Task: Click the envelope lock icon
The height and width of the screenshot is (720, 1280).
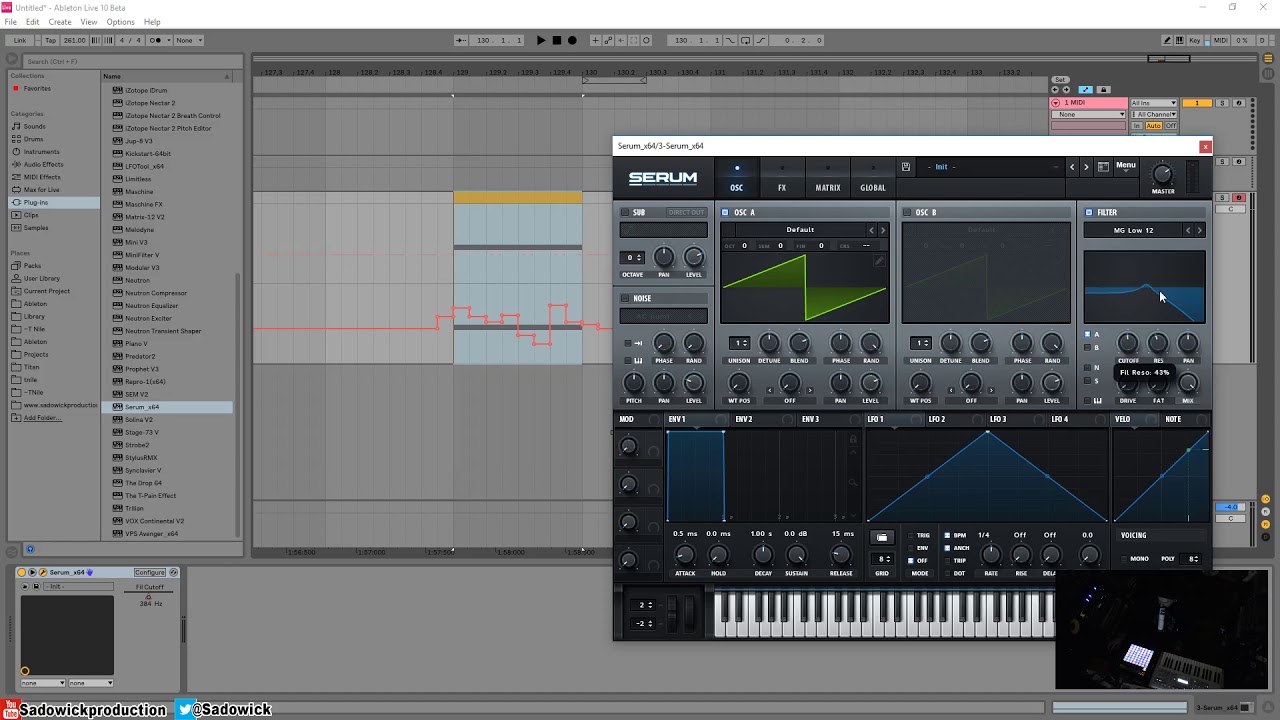Action: click(x=853, y=438)
